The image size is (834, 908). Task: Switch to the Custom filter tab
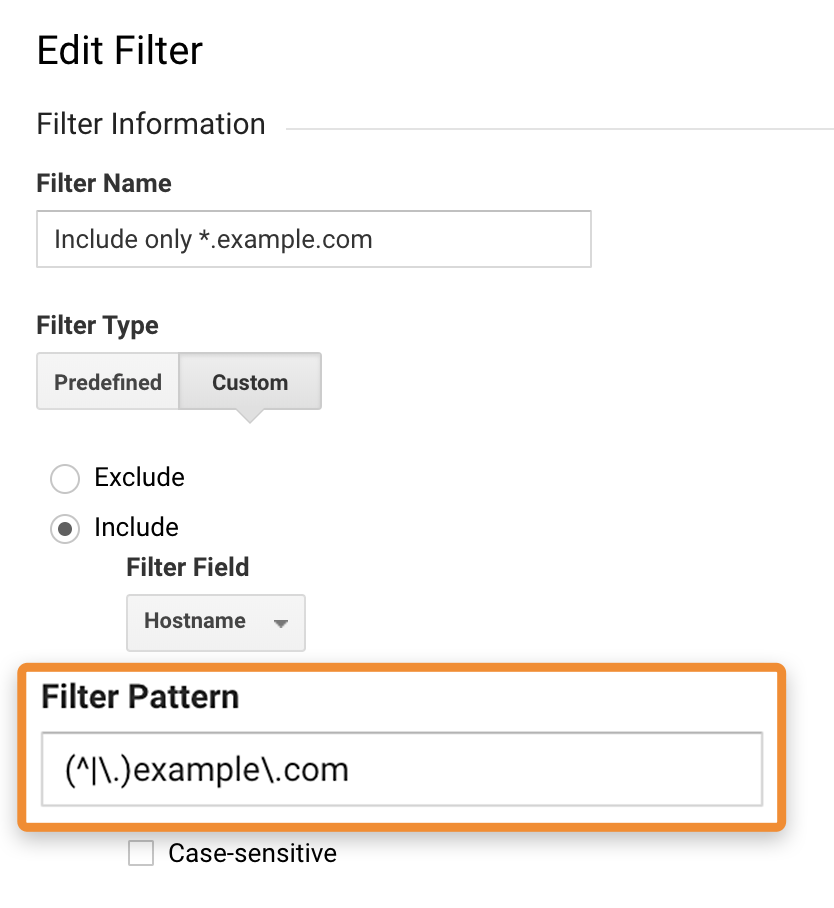pos(249,382)
